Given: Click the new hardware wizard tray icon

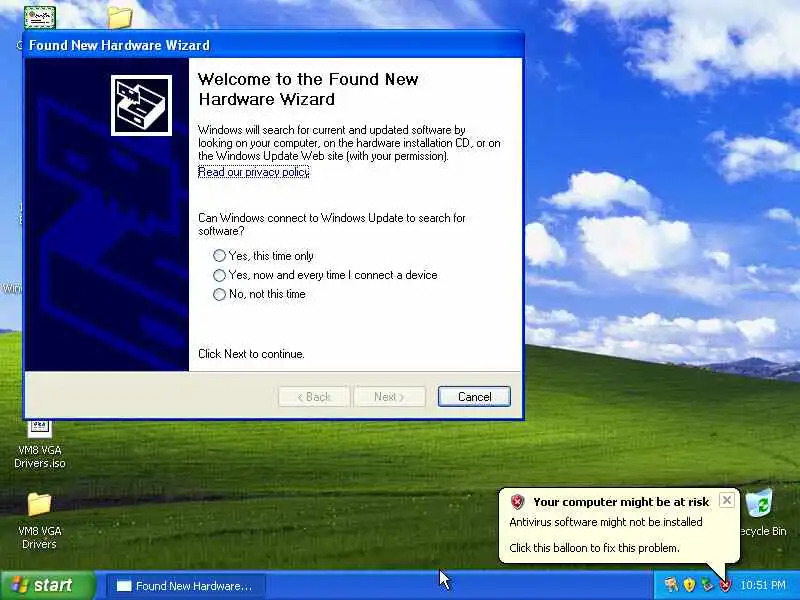Looking at the screenshot, I should click(671, 585).
